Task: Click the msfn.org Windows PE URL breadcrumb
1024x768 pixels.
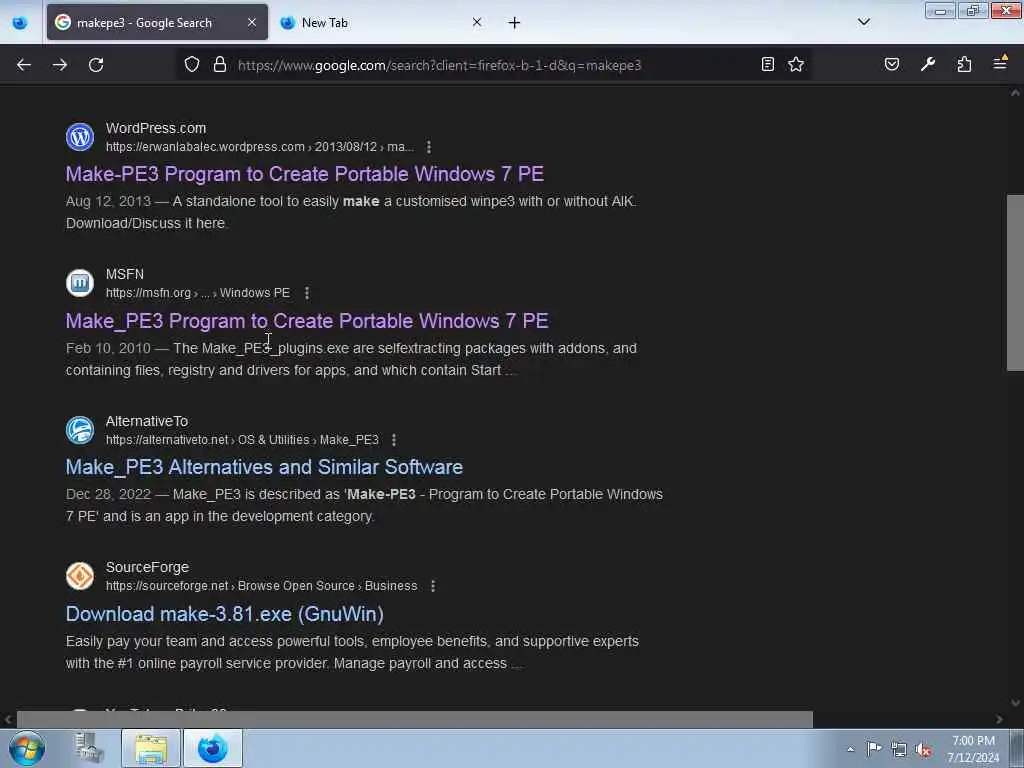Action: (198, 293)
